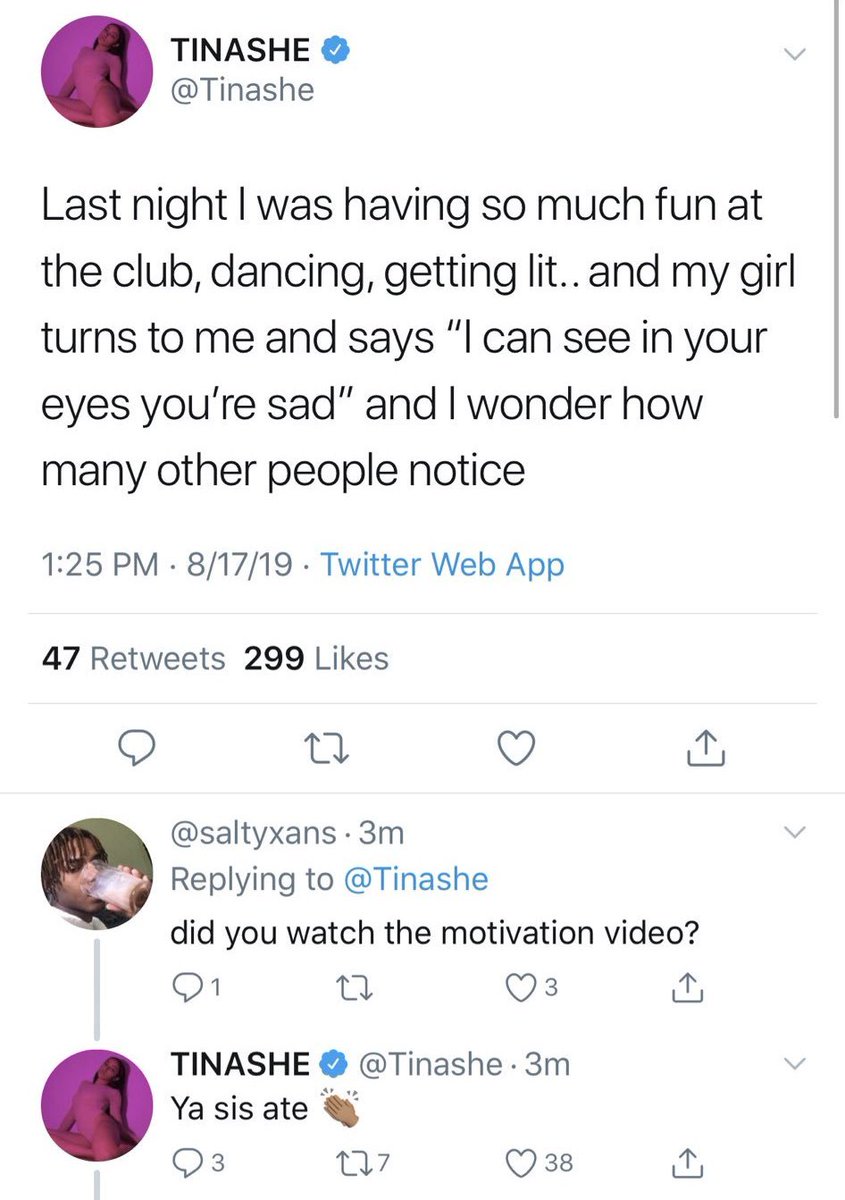The height and width of the screenshot is (1200, 845).
Task: Open reply thread on 'Ya sis ate'
Action: pos(197,1162)
